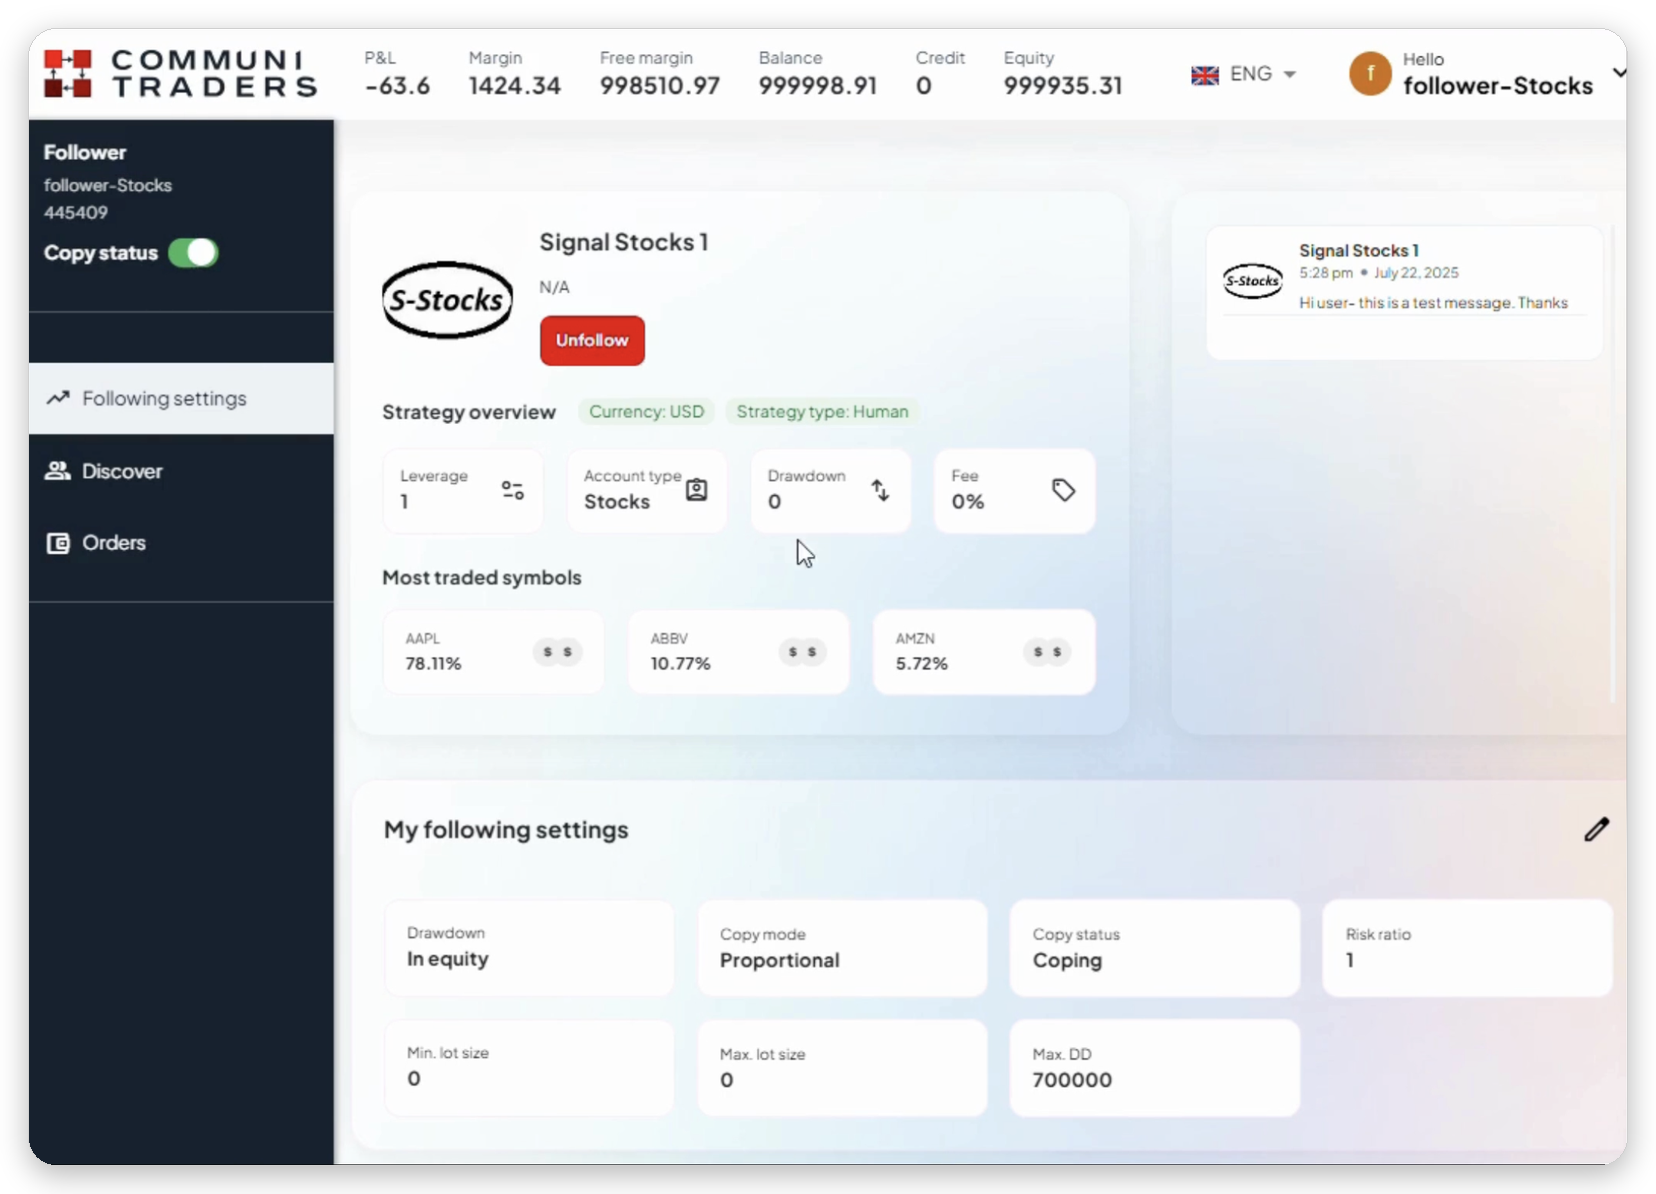This screenshot has height=1194, width=1656.
Task: Click the My following settings heading
Action: tap(506, 830)
